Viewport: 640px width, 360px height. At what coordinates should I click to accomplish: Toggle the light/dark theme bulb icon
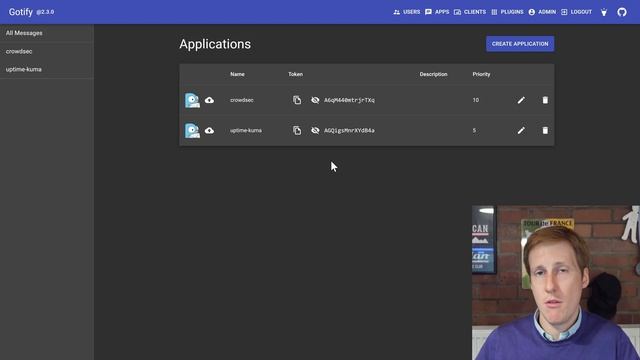coord(604,12)
